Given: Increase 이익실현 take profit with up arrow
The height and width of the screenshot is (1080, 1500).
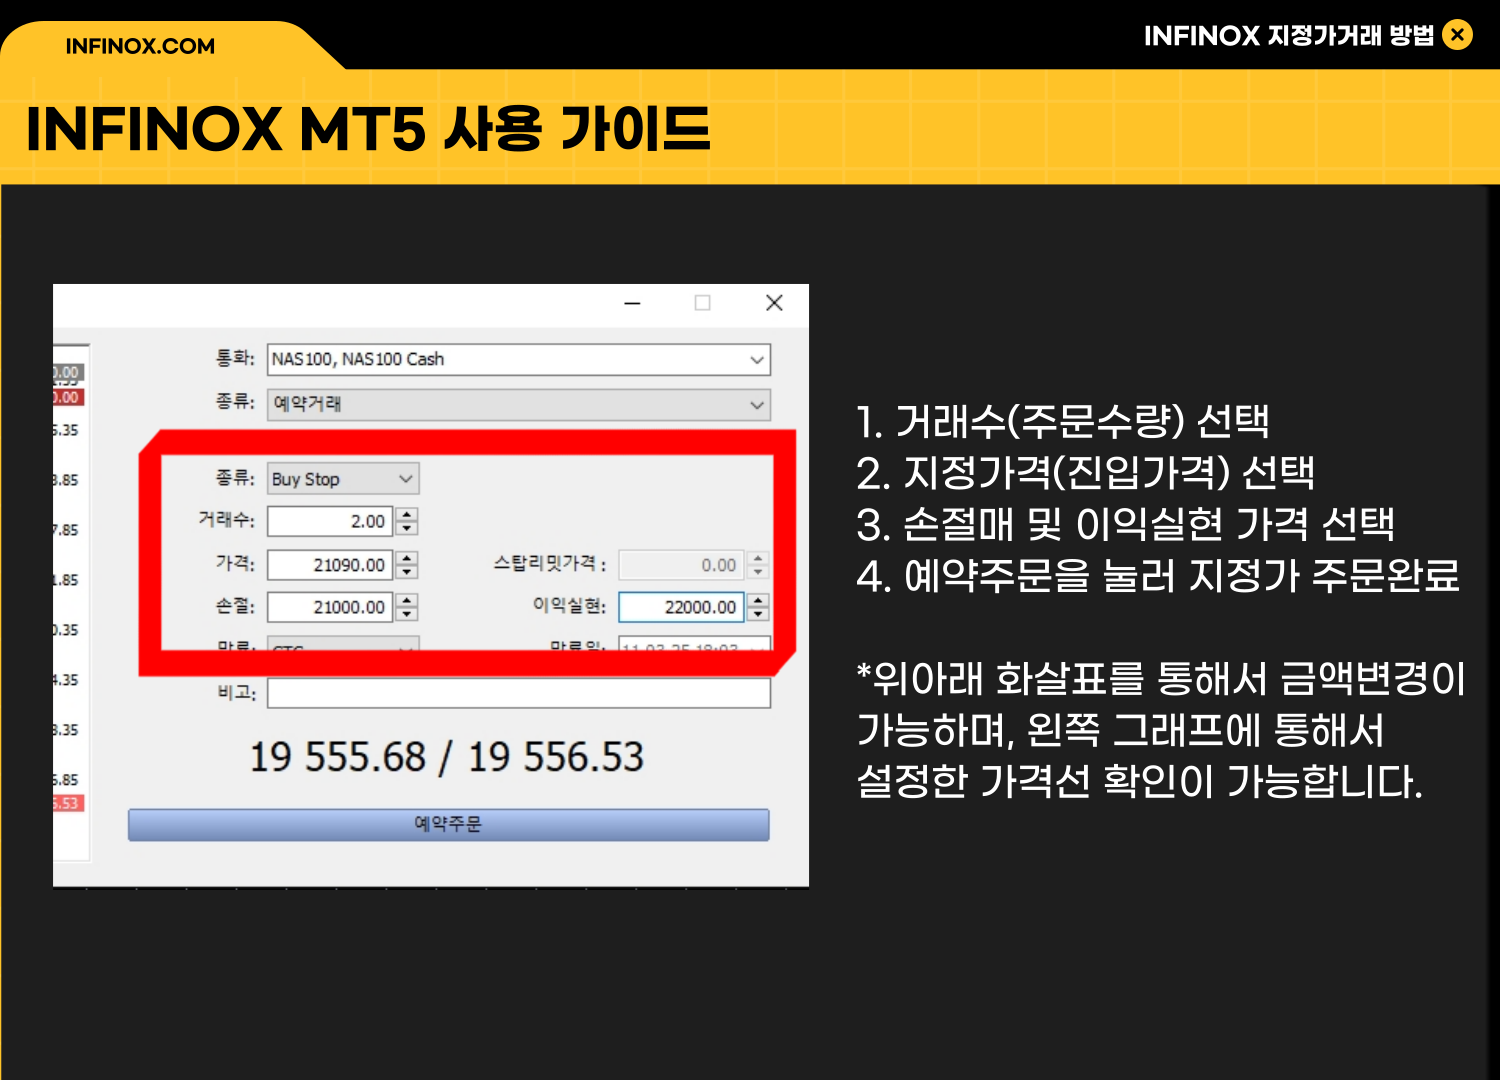Looking at the screenshot, I should tap(759, 600).
